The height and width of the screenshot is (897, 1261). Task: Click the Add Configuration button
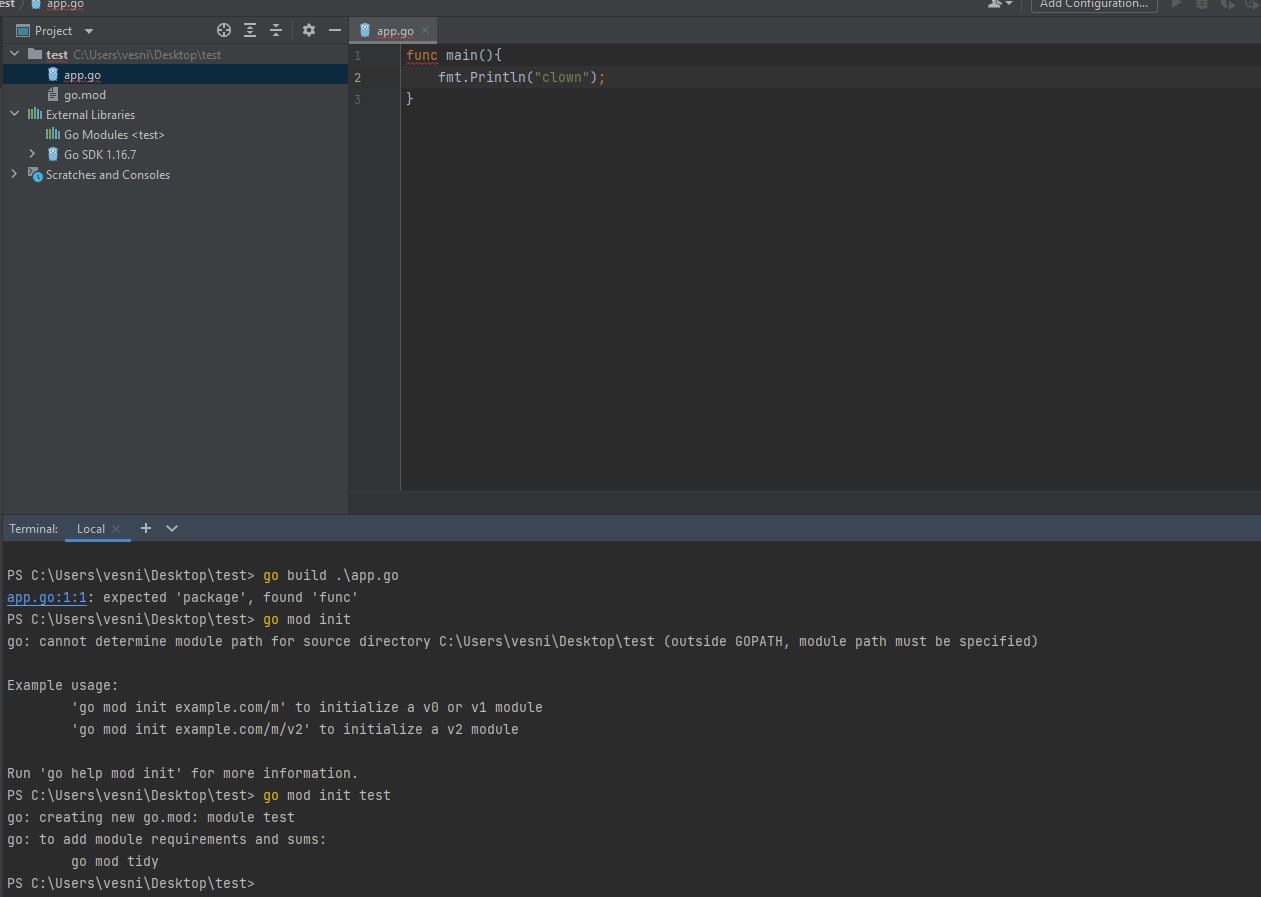(1093, 5)
